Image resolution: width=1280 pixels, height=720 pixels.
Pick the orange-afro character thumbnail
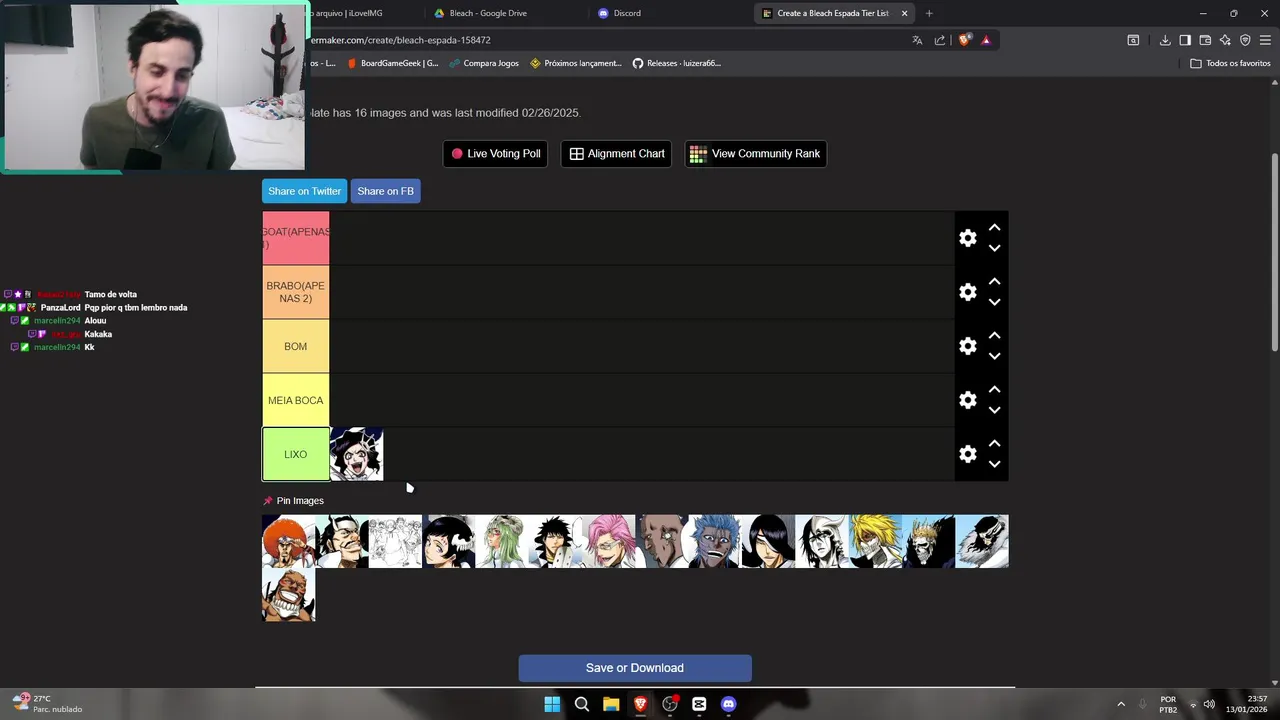tap(288, 541)
